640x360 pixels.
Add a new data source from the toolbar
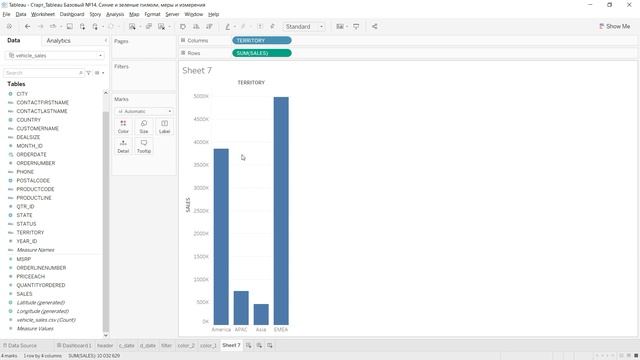pyautogui.click(x=82, y=27)
